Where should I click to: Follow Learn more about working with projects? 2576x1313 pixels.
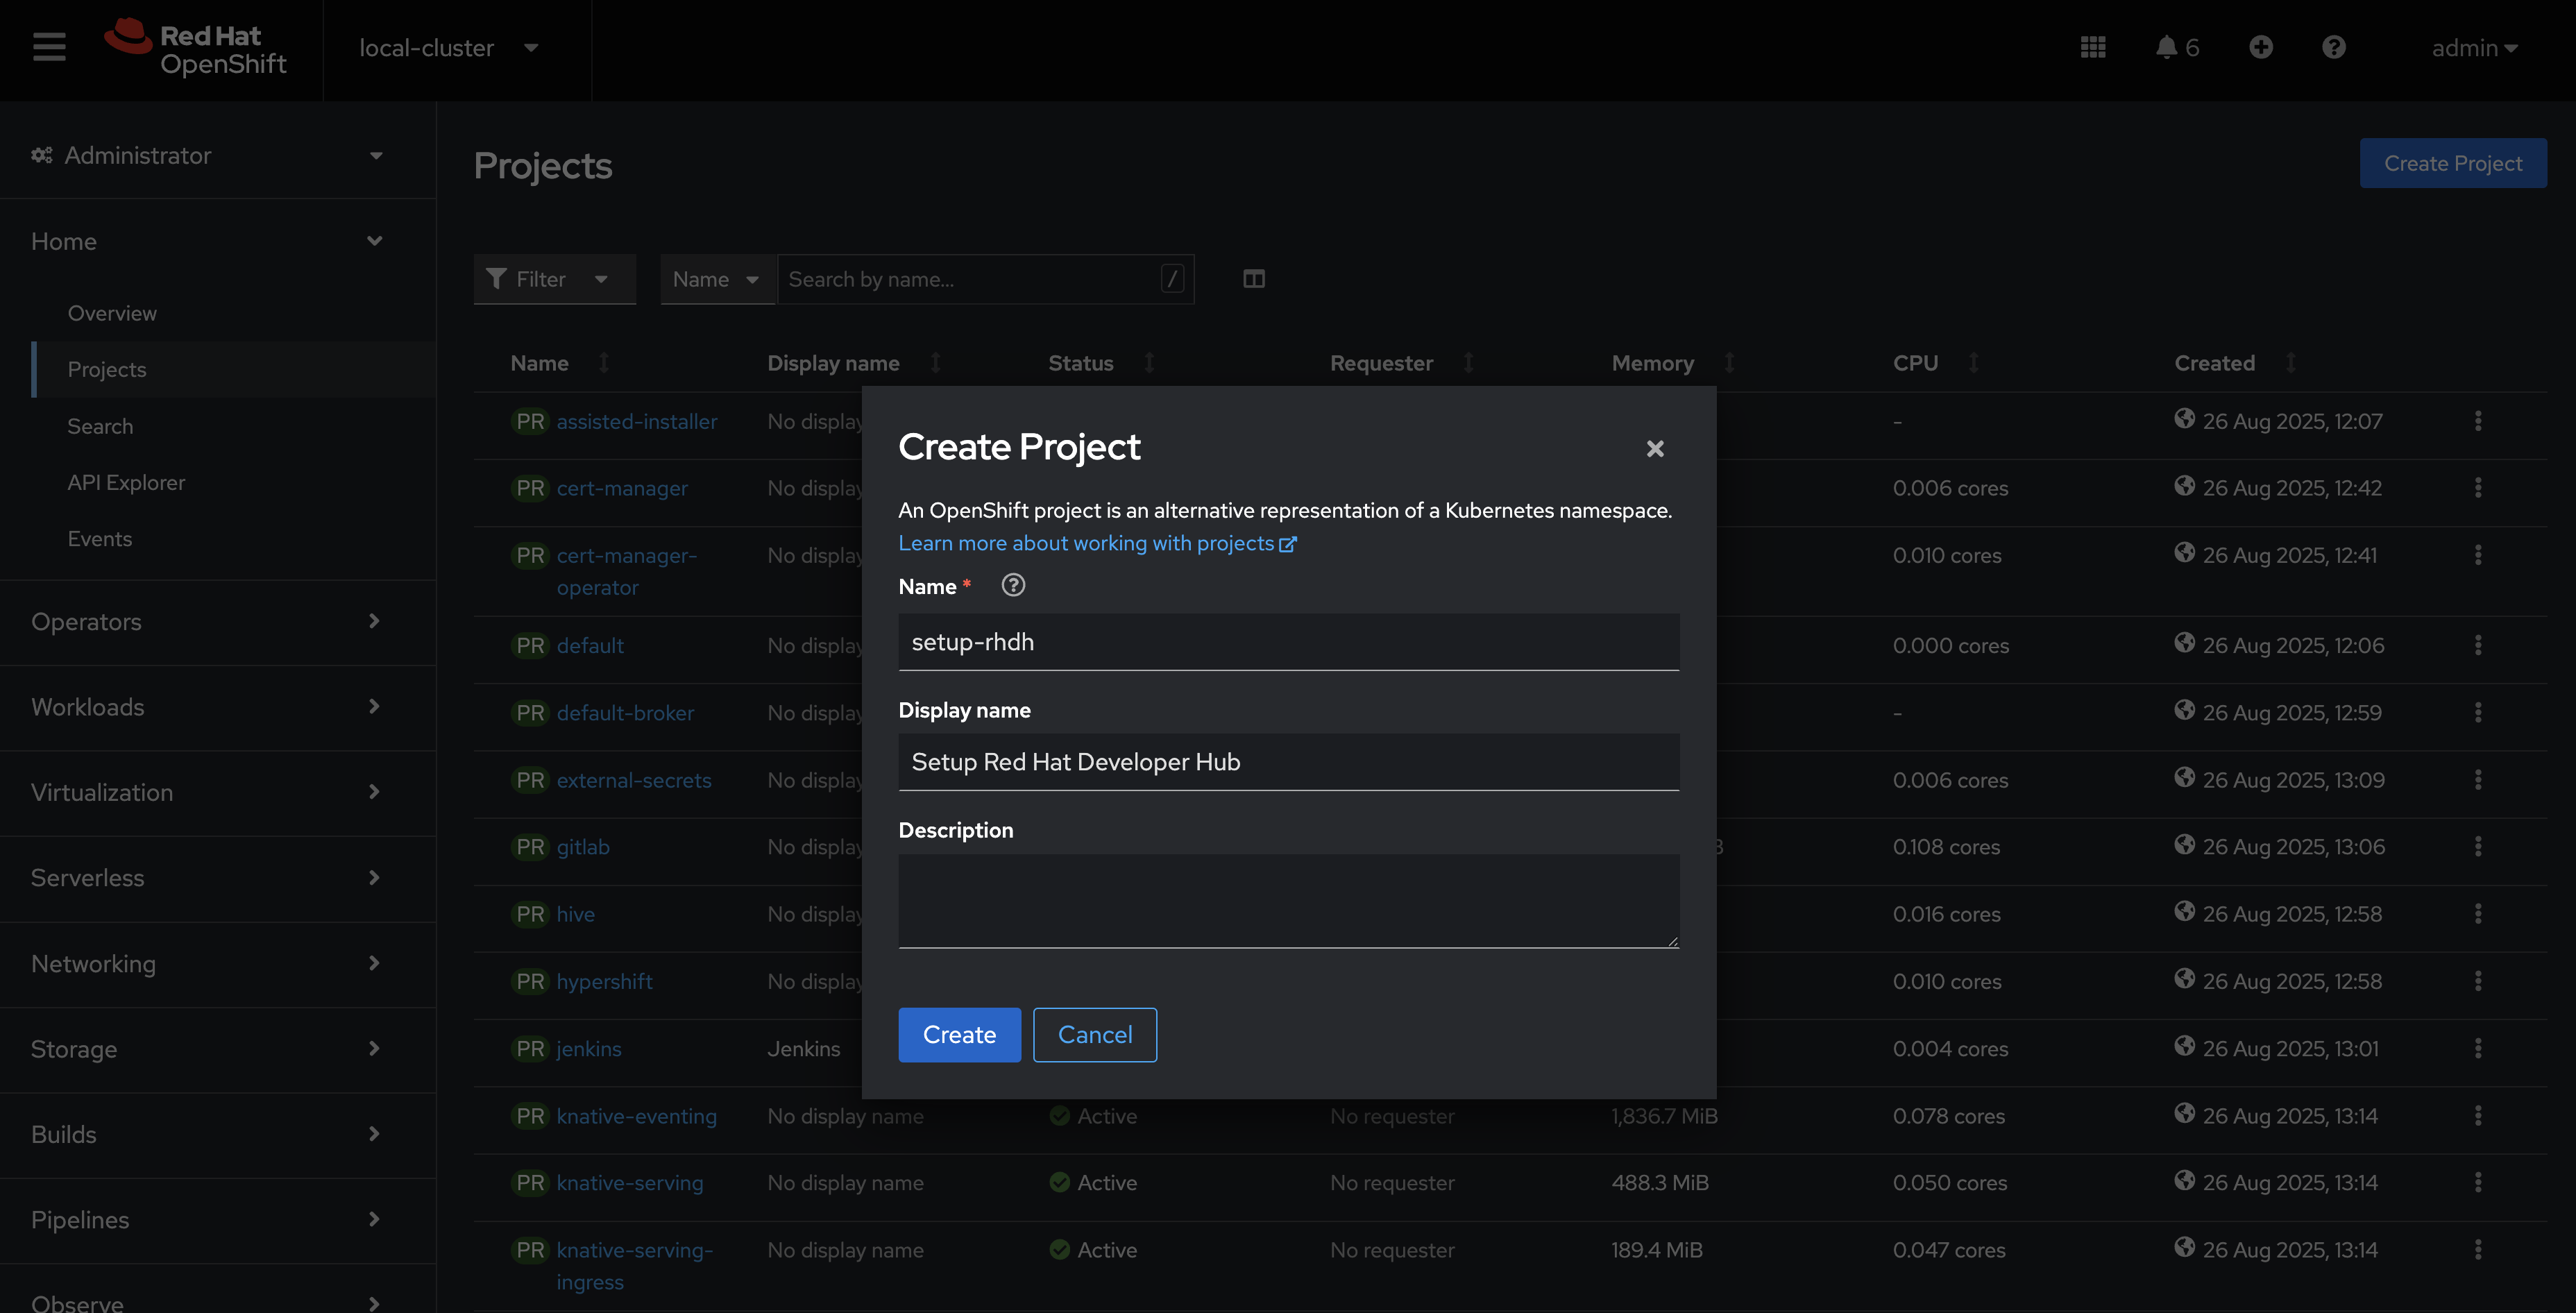[1097, 543]
